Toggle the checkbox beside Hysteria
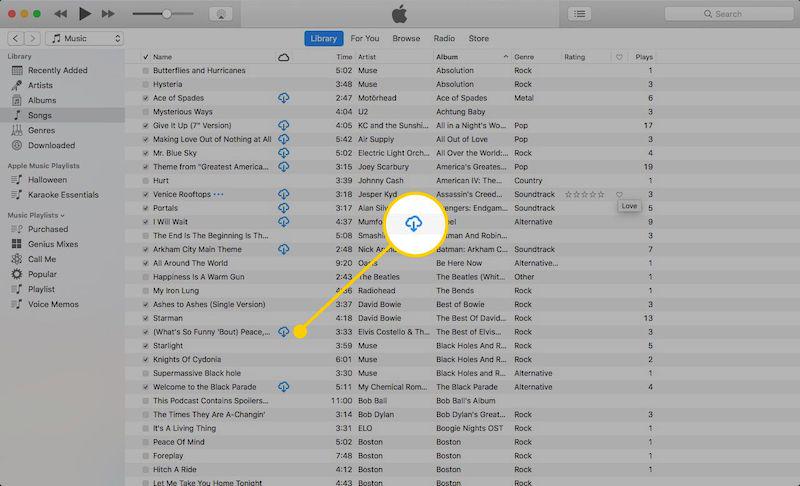This screenshot has height=486, width=800. (146, 85)
